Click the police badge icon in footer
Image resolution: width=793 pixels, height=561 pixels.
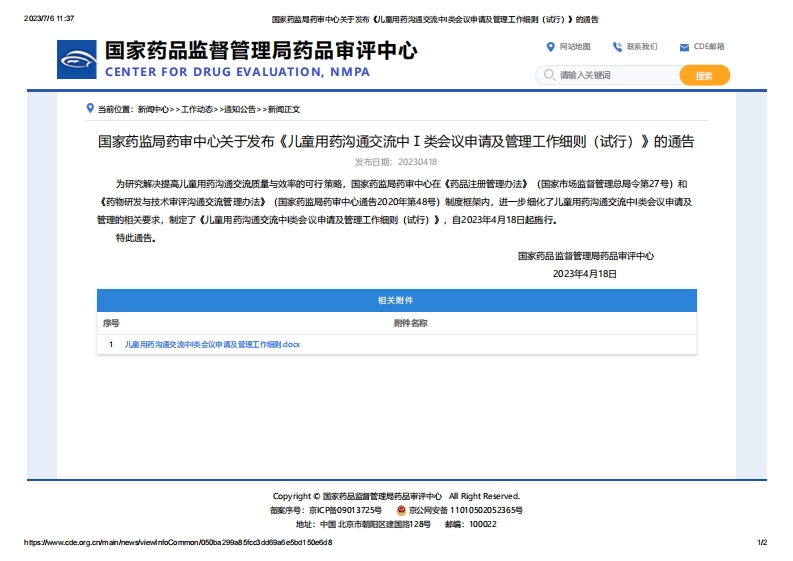pos(401,510)
